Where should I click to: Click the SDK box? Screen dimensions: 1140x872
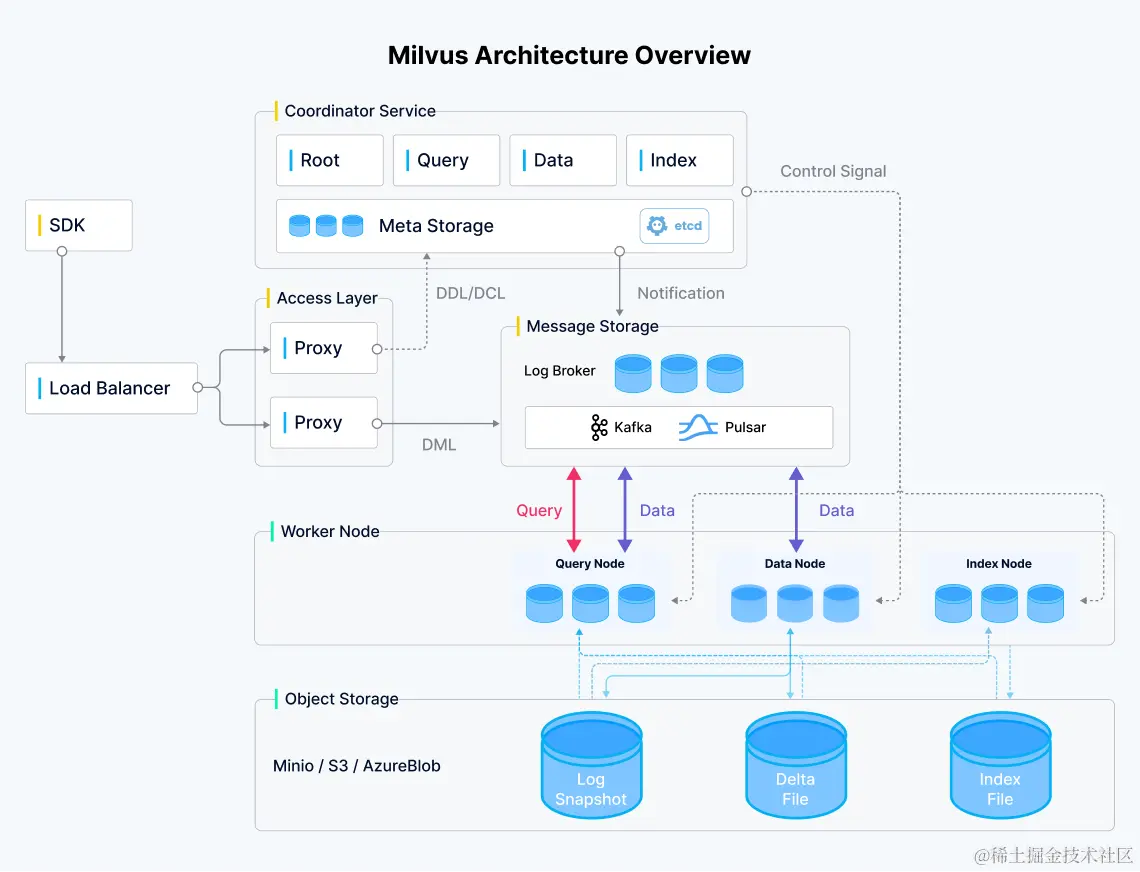(79, 225)
